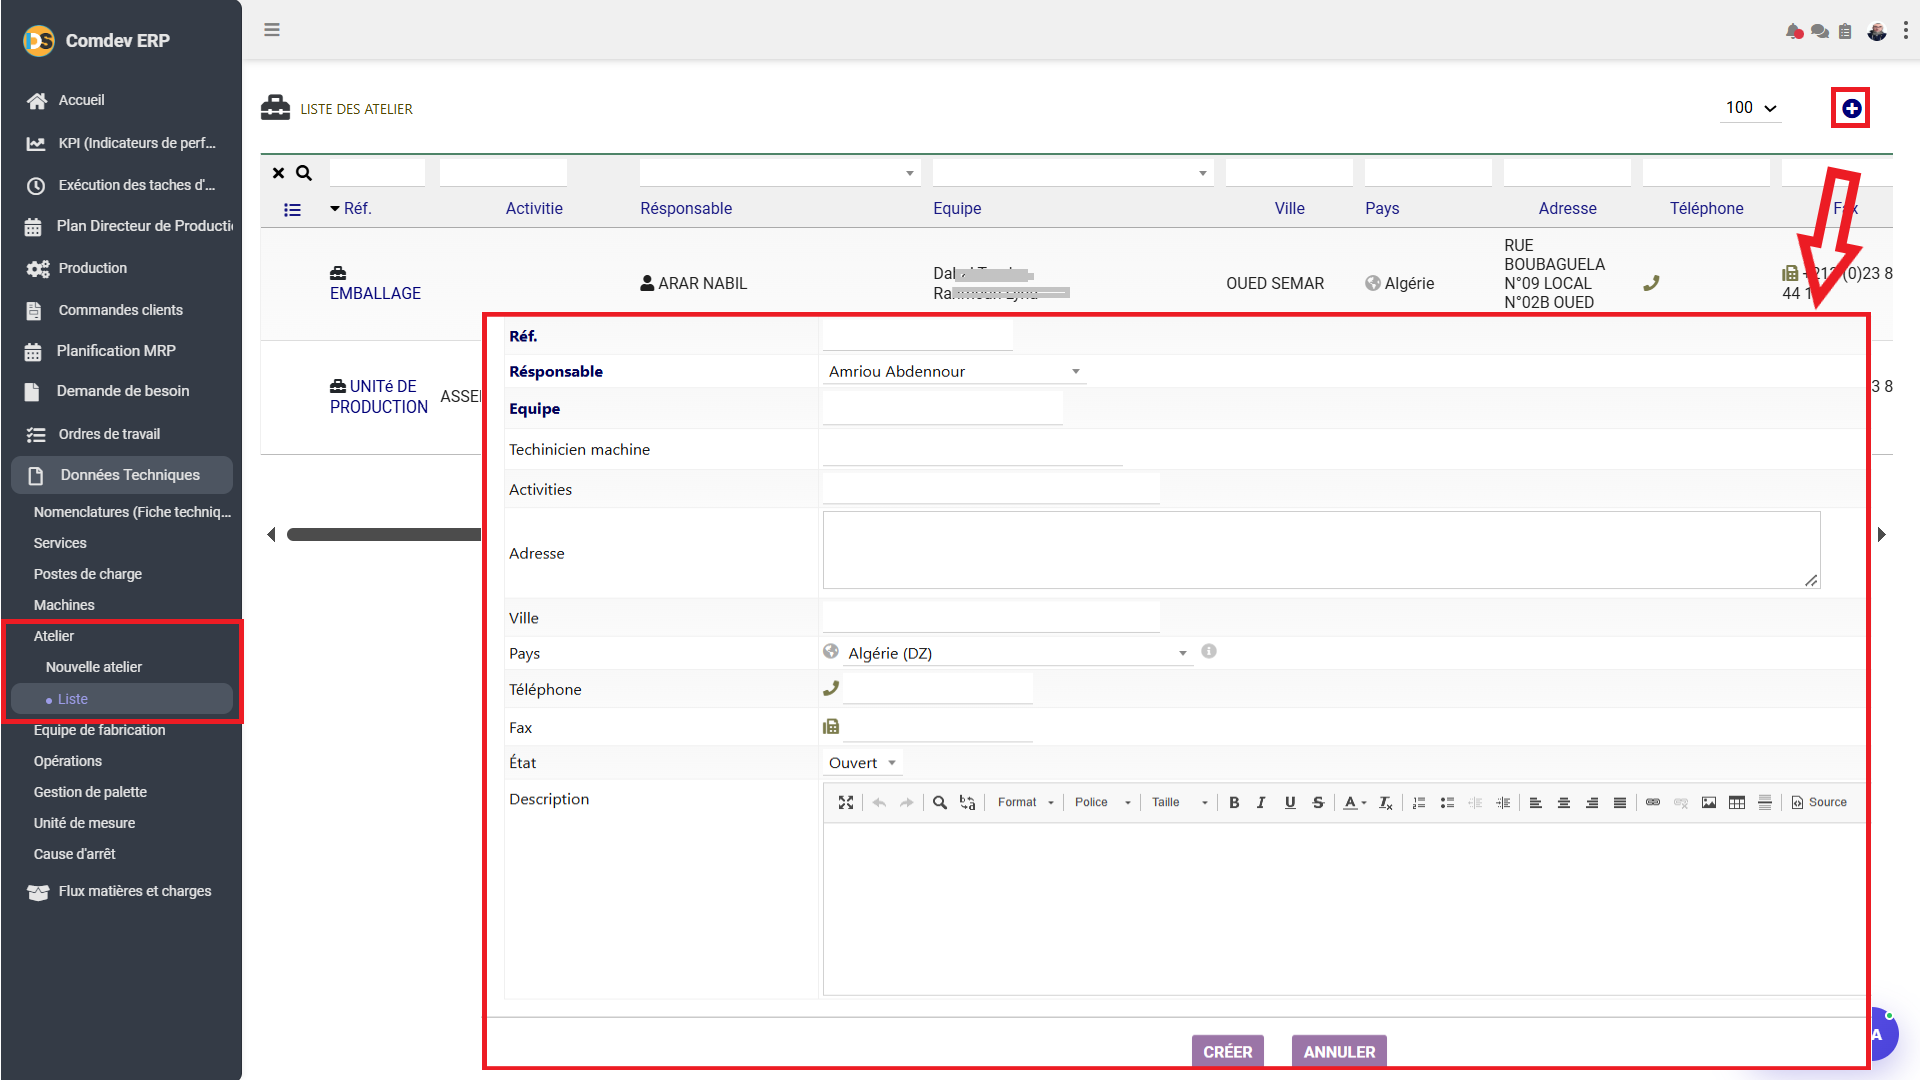Open Machines submenu item
Screen dimensions: 1920x1080
[x=64, y=605]
